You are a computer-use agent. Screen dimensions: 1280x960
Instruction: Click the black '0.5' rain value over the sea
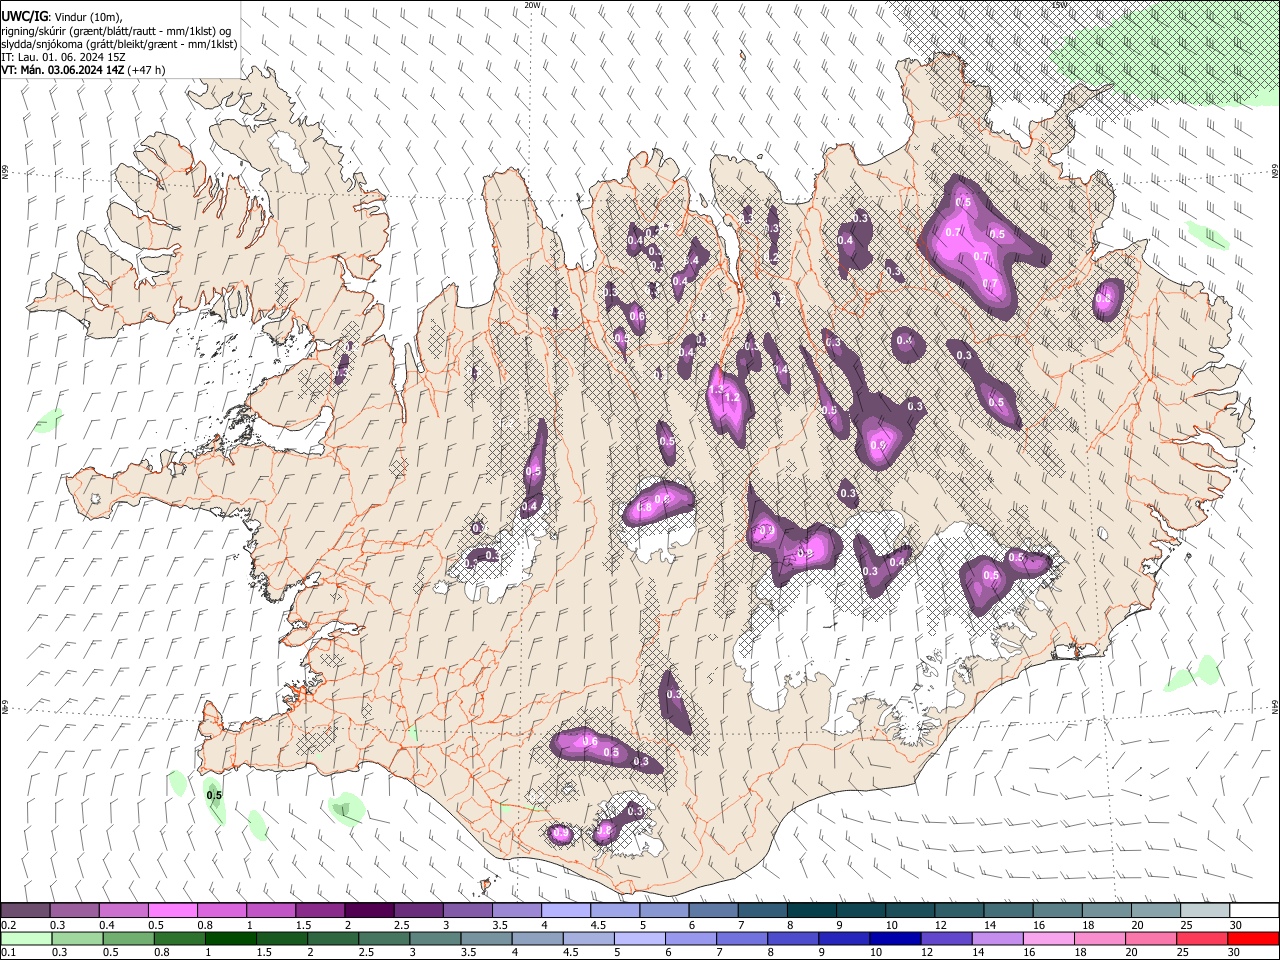(x=214, y=796)
